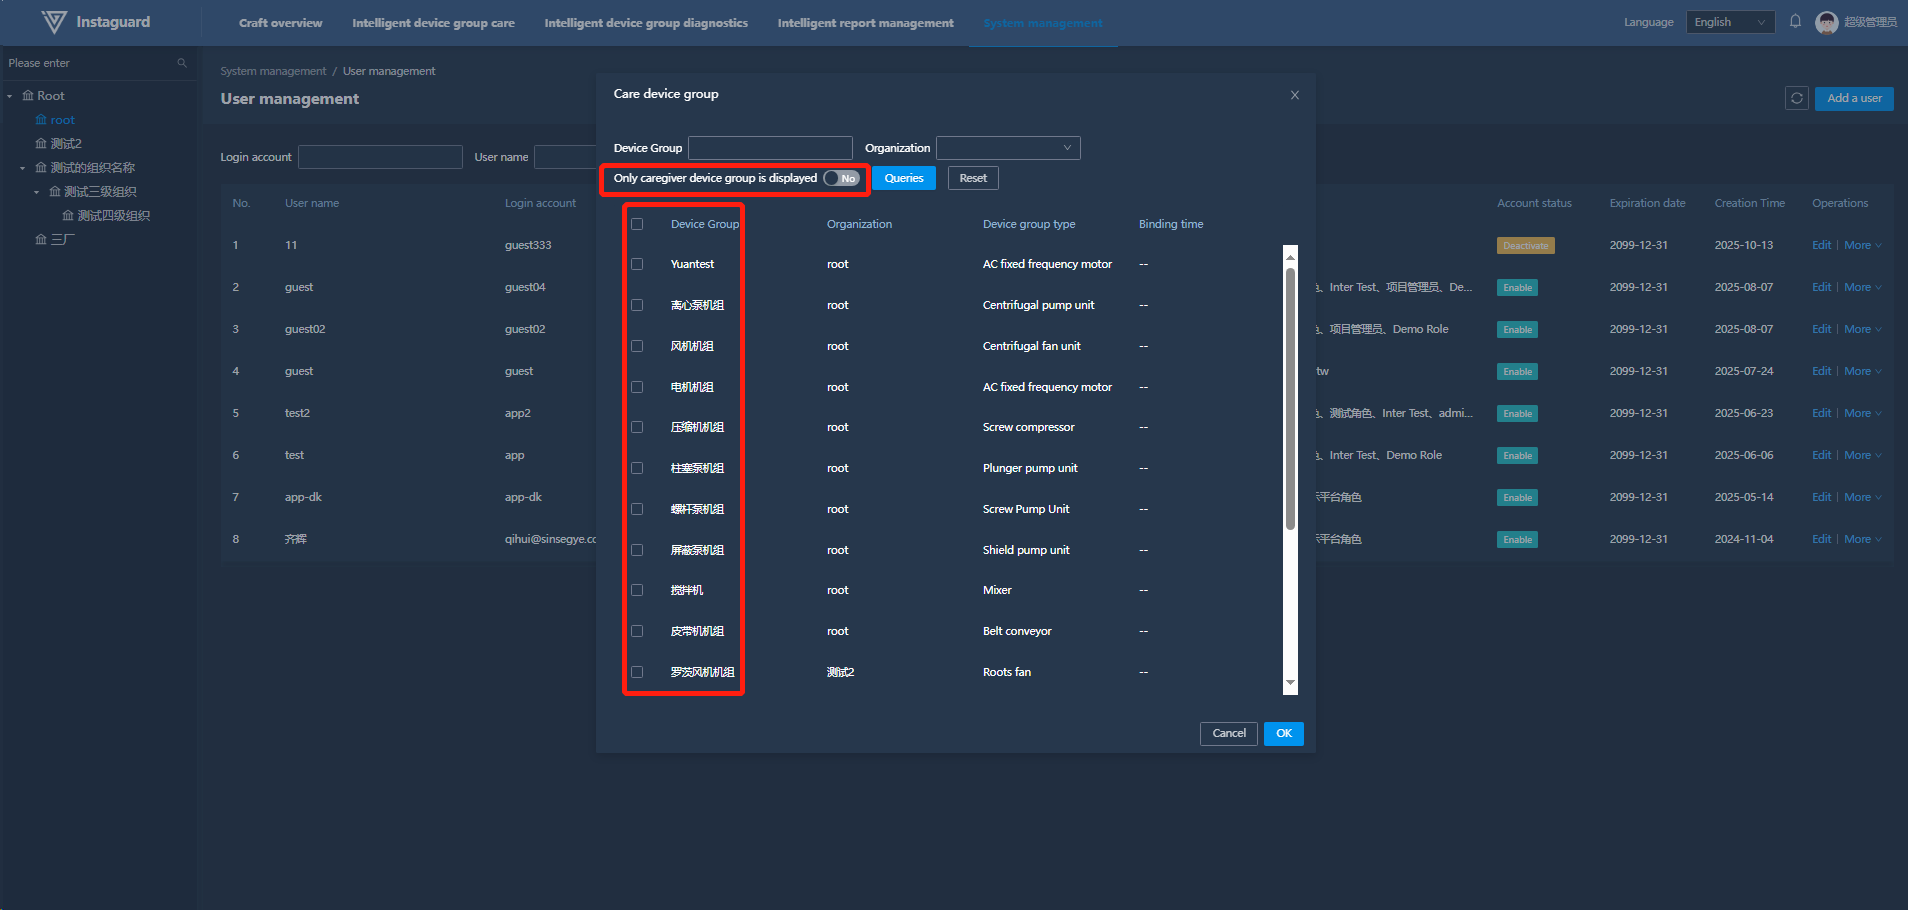Click the search magnifier in sidebar
This screenshot has height=910, width=1908.
pos(182,63)
